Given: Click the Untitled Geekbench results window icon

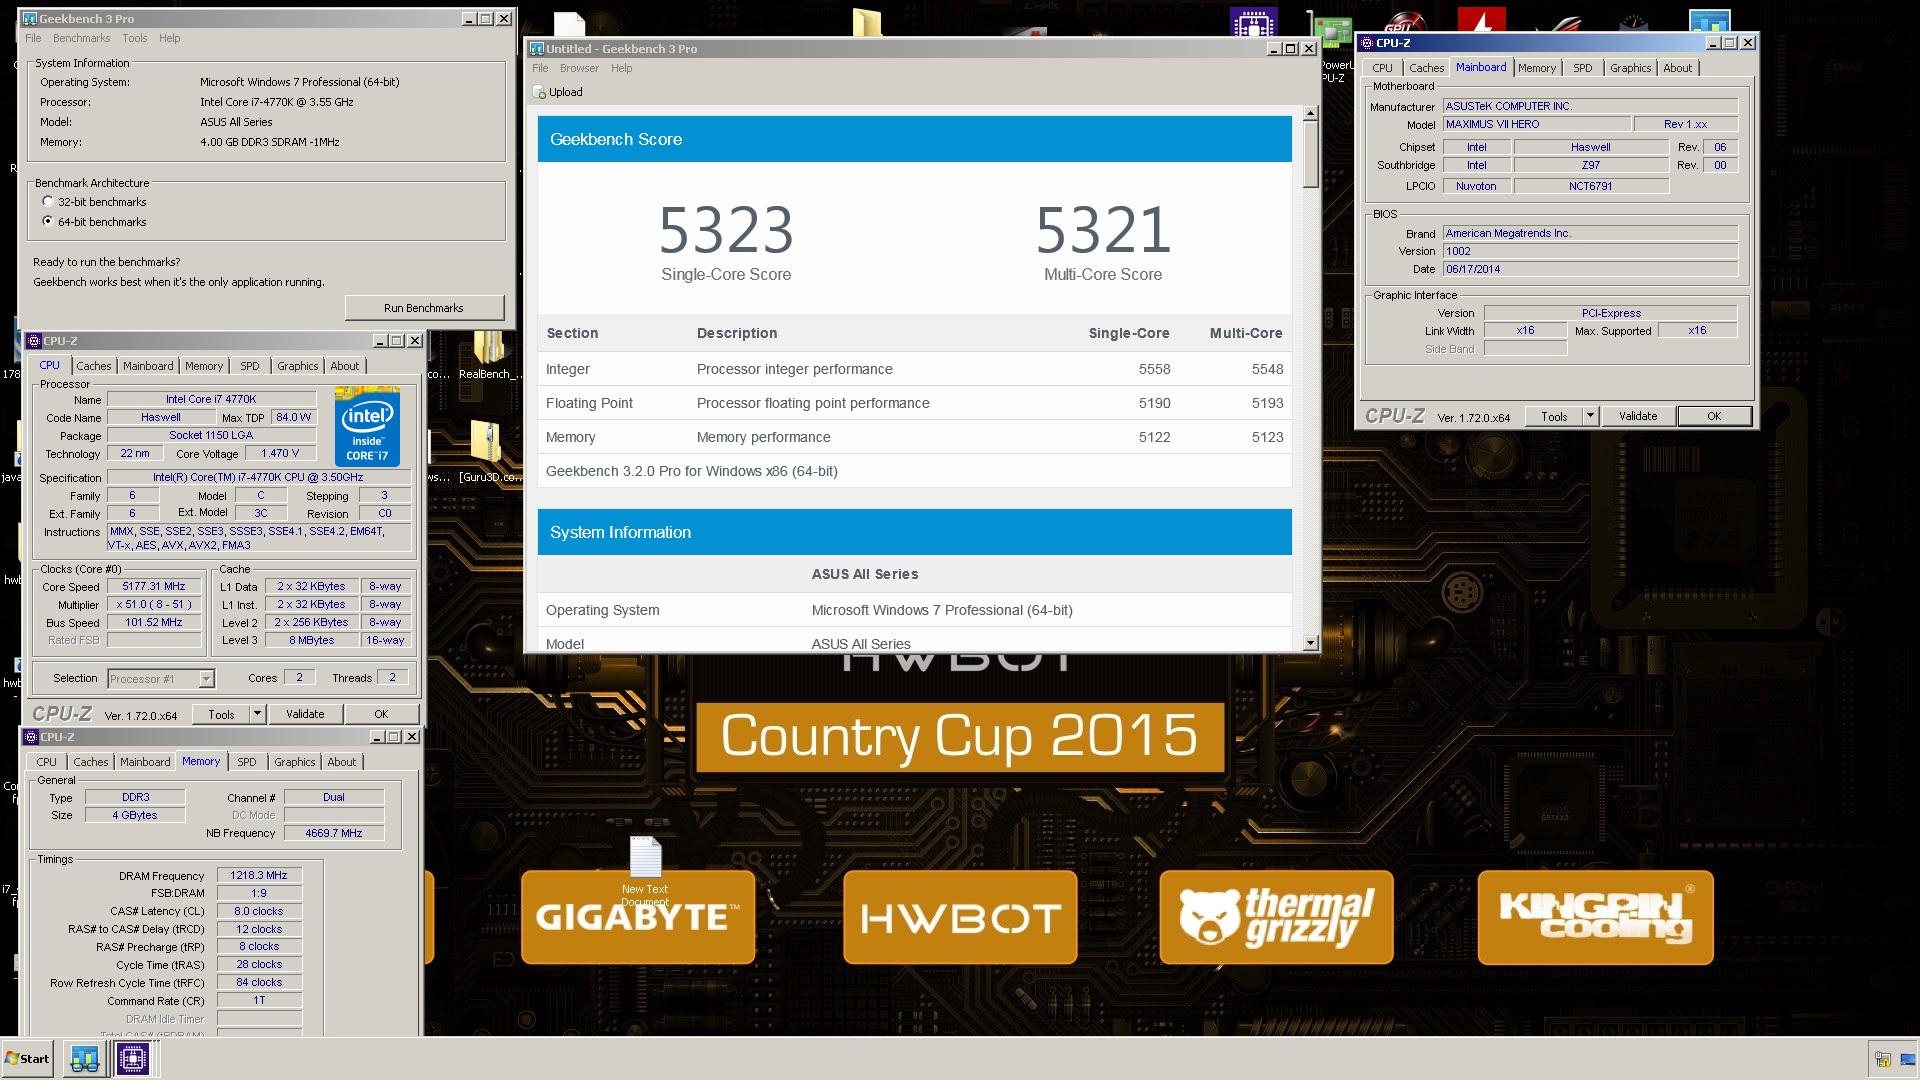Looking at the screenshot, I should pos(537,48).
